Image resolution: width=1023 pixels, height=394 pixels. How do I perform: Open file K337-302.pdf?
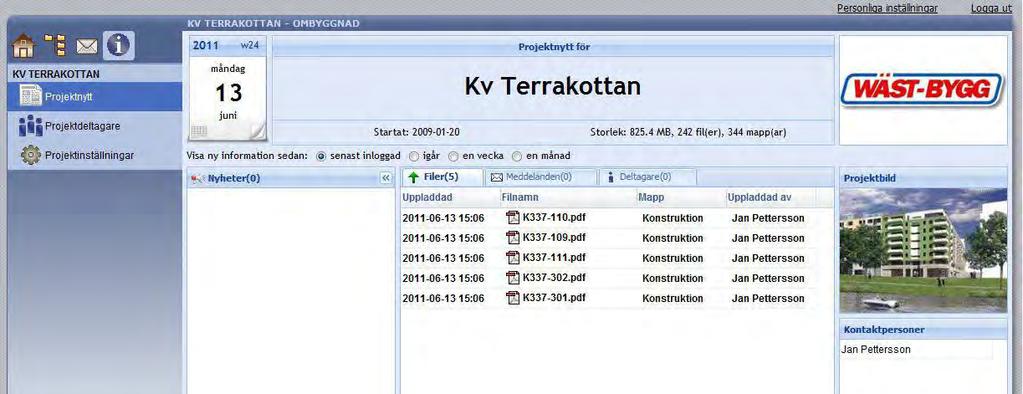[554, 277]
